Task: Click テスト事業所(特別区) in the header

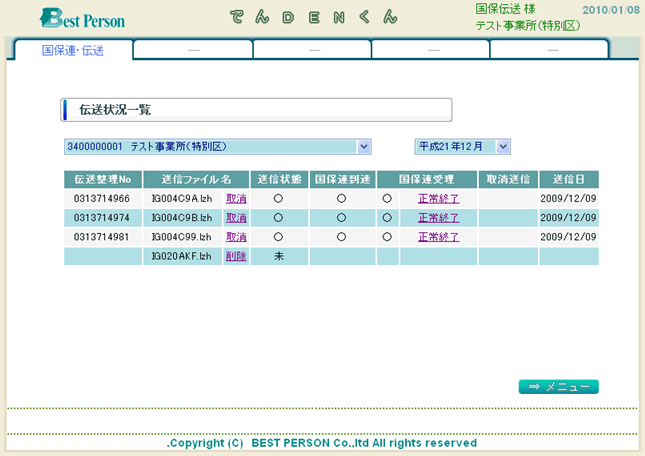Action: pos(528,25)
